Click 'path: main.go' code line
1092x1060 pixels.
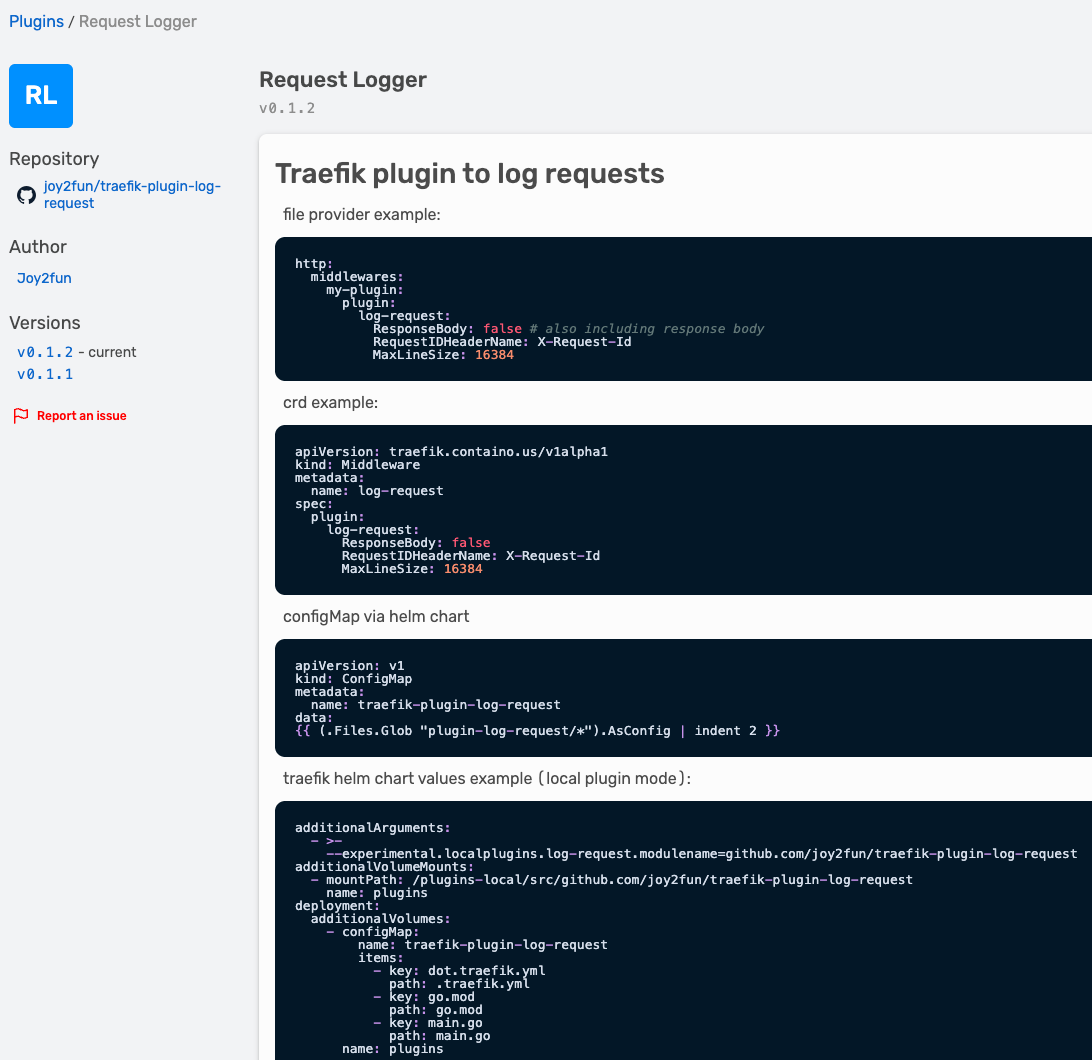click(x=439, y=1036)
